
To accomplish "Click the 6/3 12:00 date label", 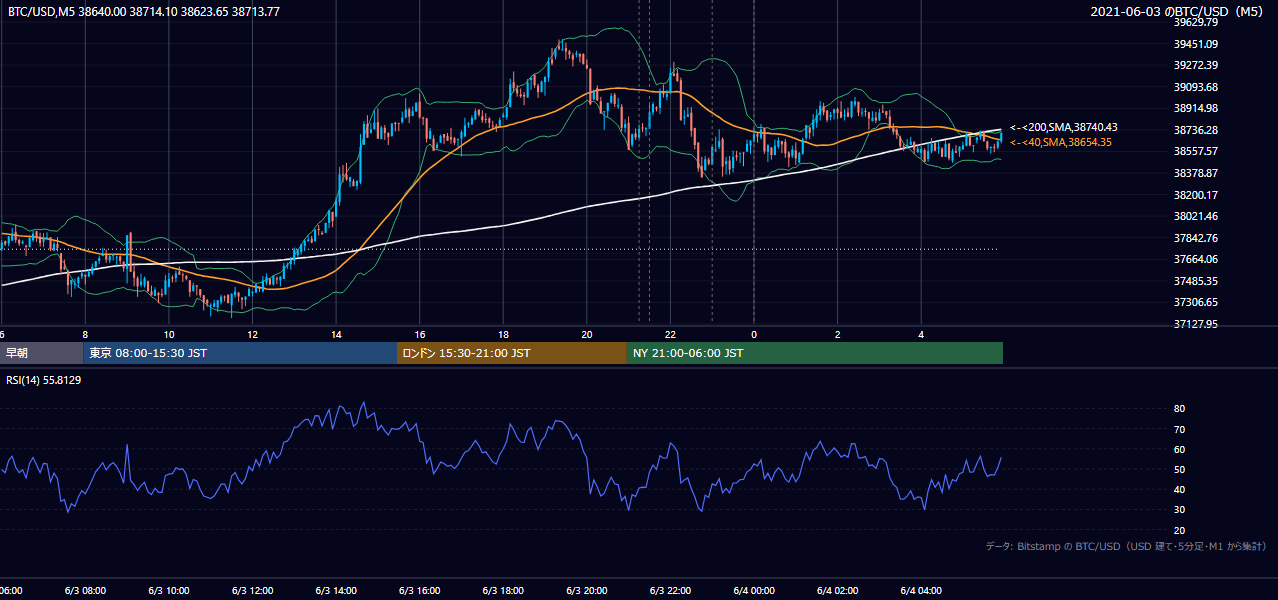I will 252,591.
